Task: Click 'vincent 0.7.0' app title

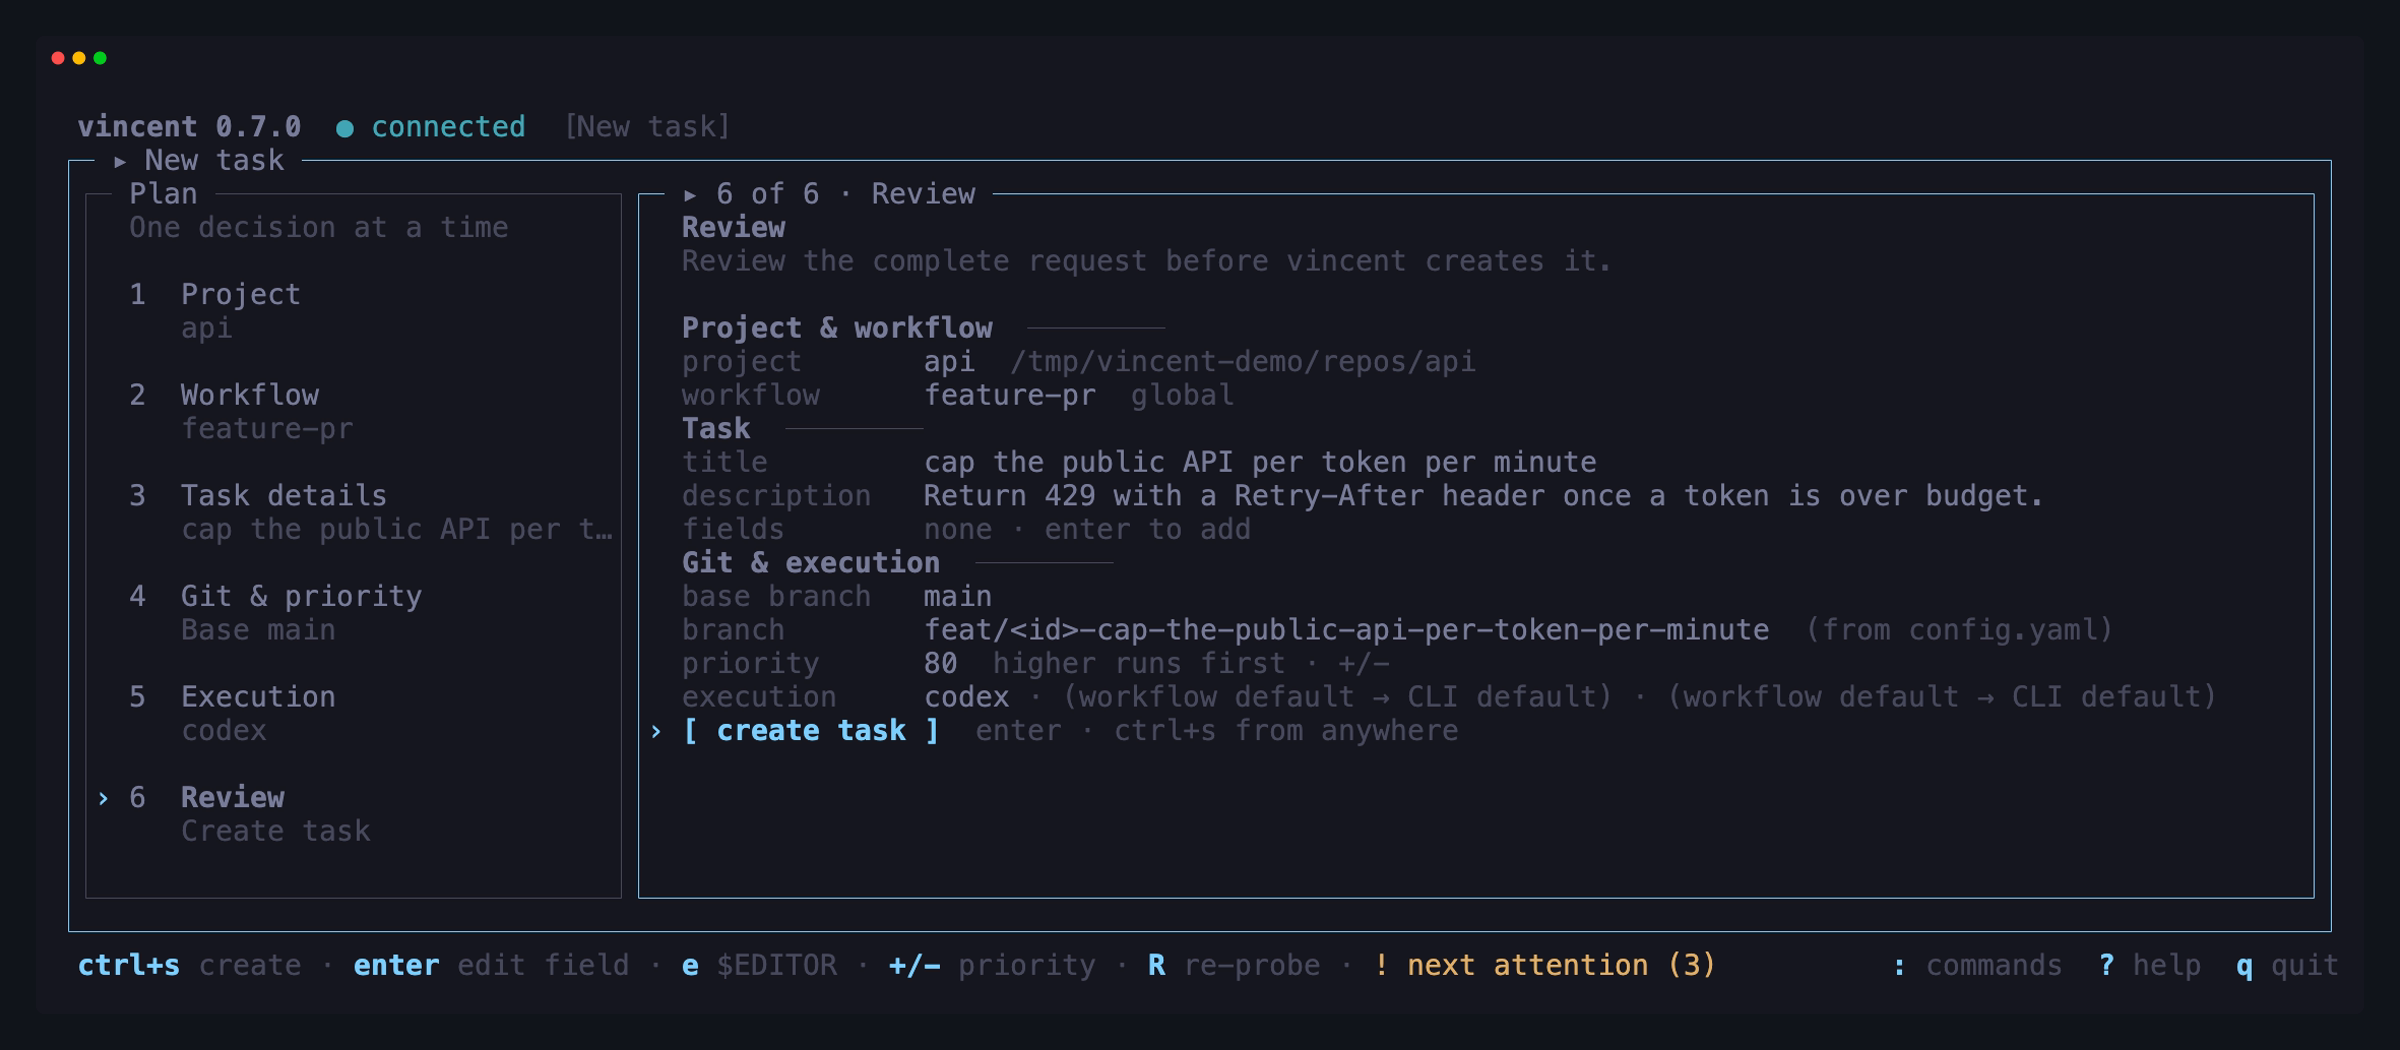Action: (x=189, y=127)
